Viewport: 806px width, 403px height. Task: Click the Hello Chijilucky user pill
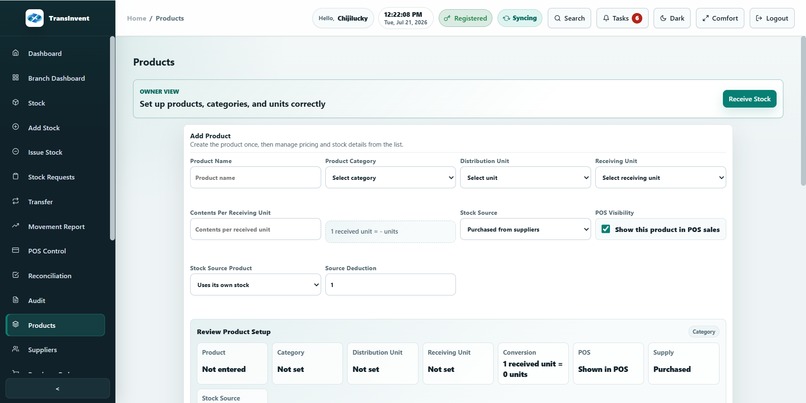point(343,19)
